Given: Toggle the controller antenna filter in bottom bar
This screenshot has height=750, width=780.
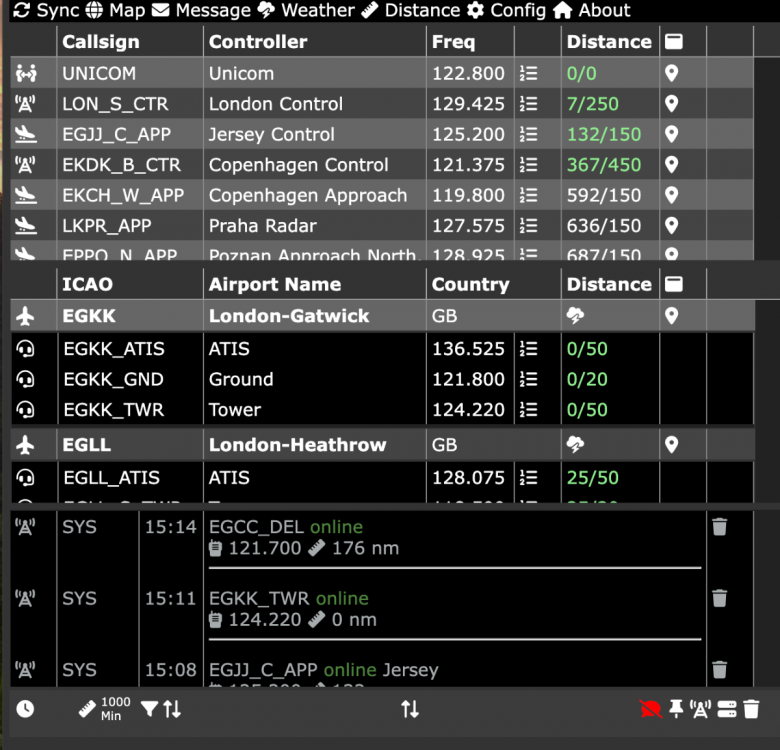Looking at the screenshot, I should (701, 709).
